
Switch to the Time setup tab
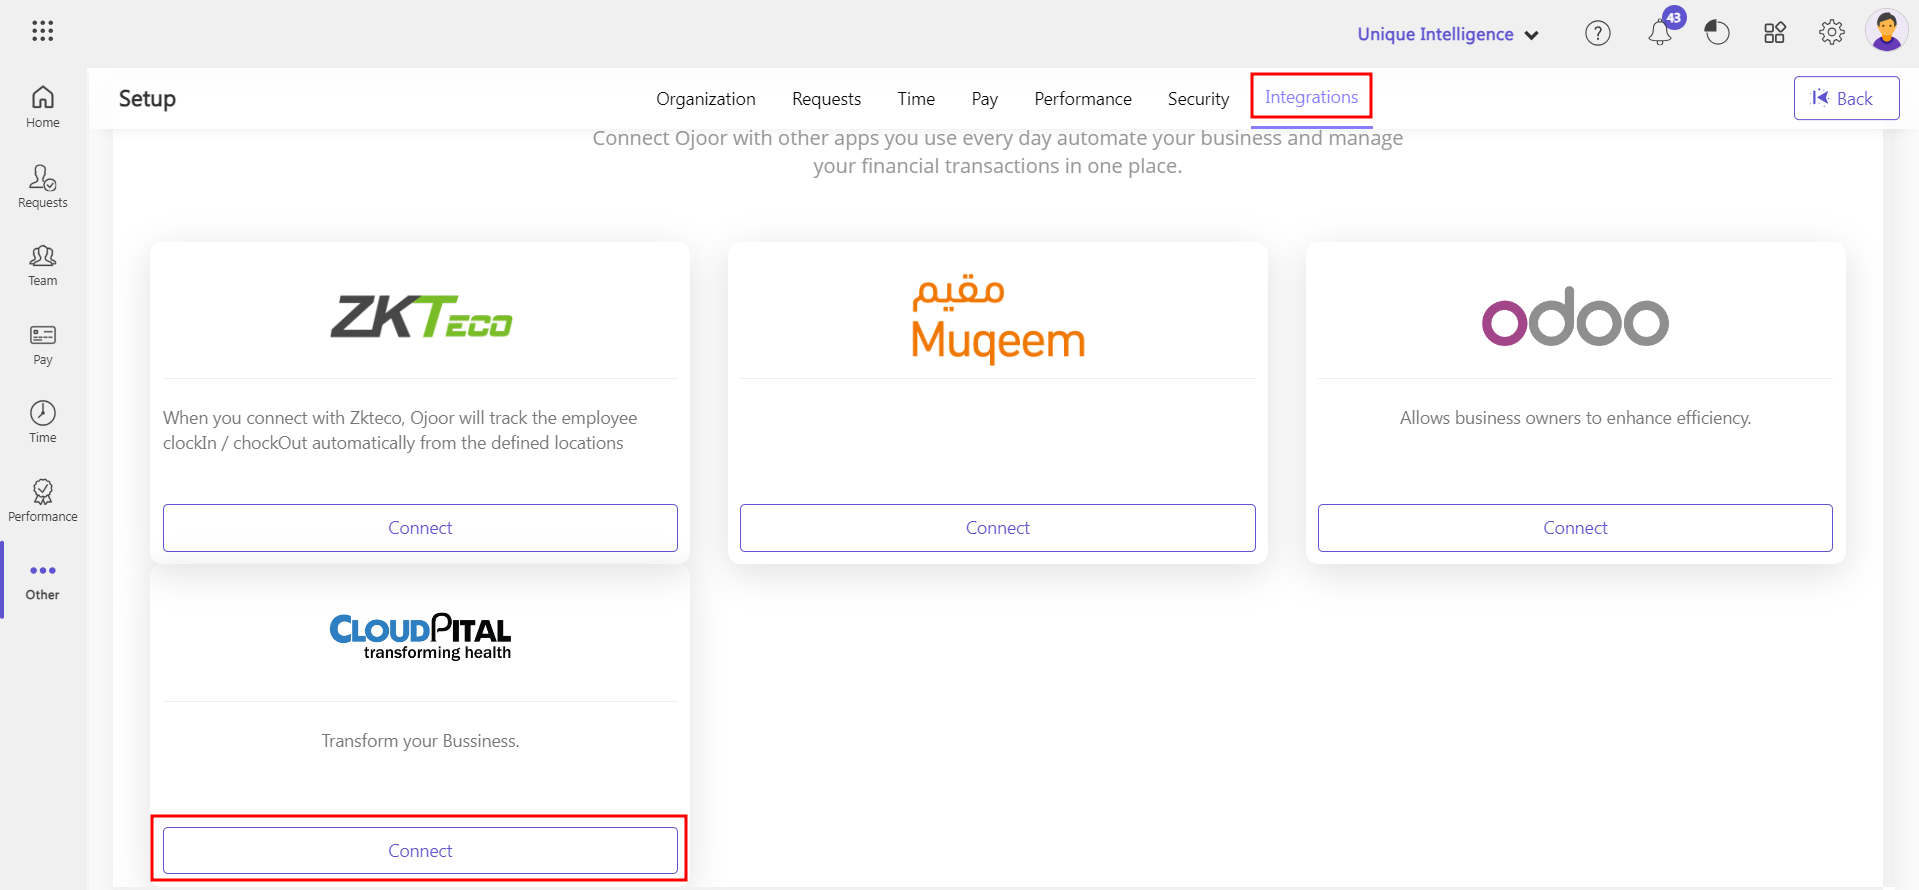[x=916, y=99]
